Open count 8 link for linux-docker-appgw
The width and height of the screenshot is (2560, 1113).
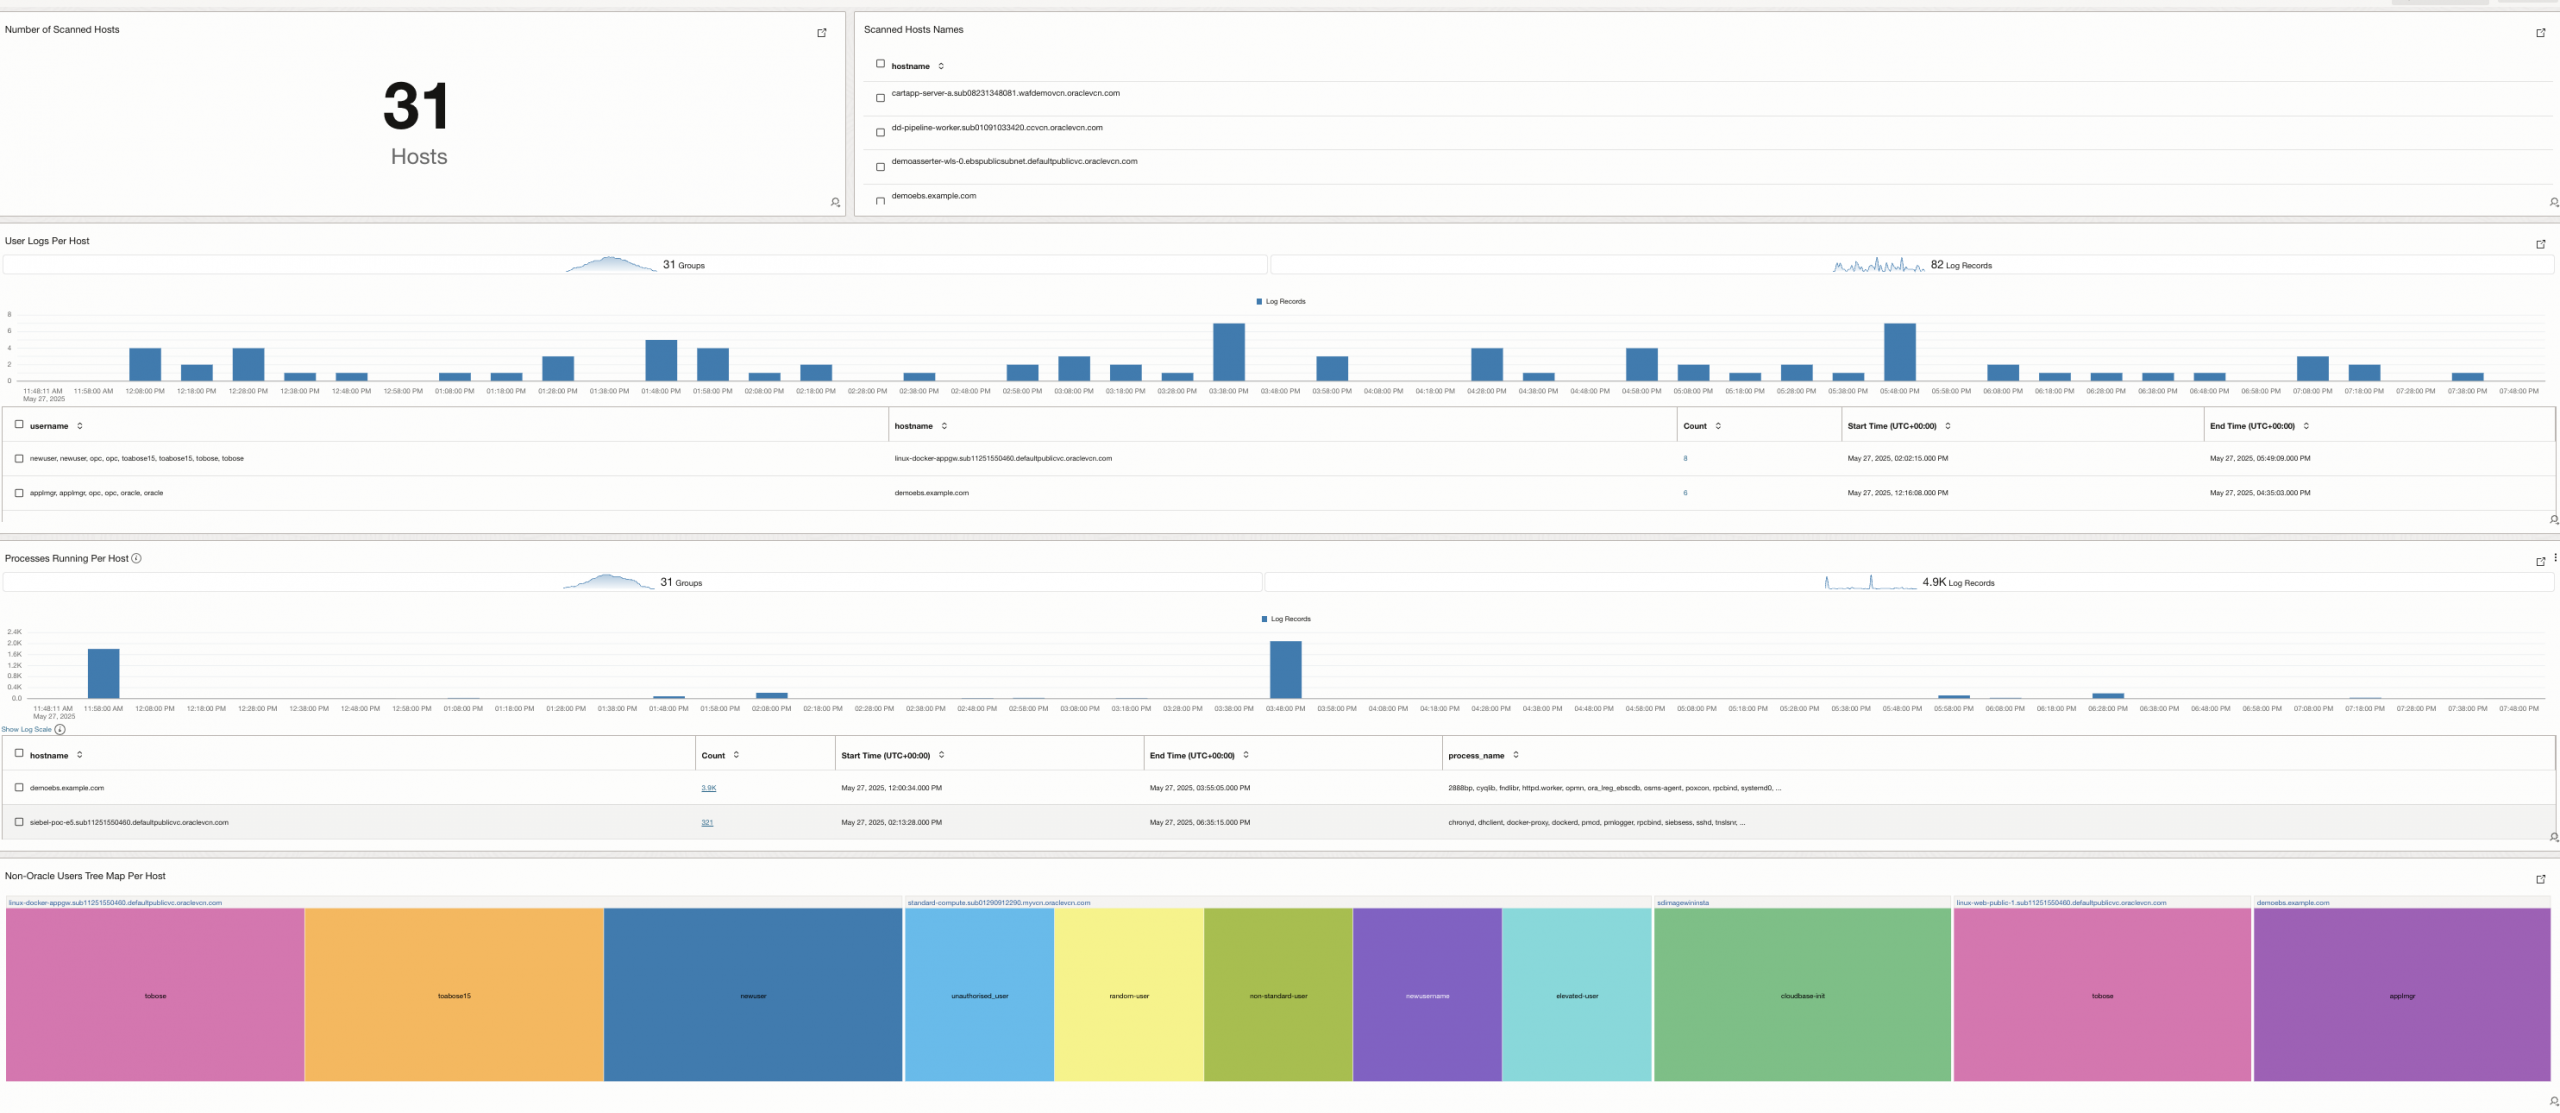pyautogui.click(x=1685, y=458)
